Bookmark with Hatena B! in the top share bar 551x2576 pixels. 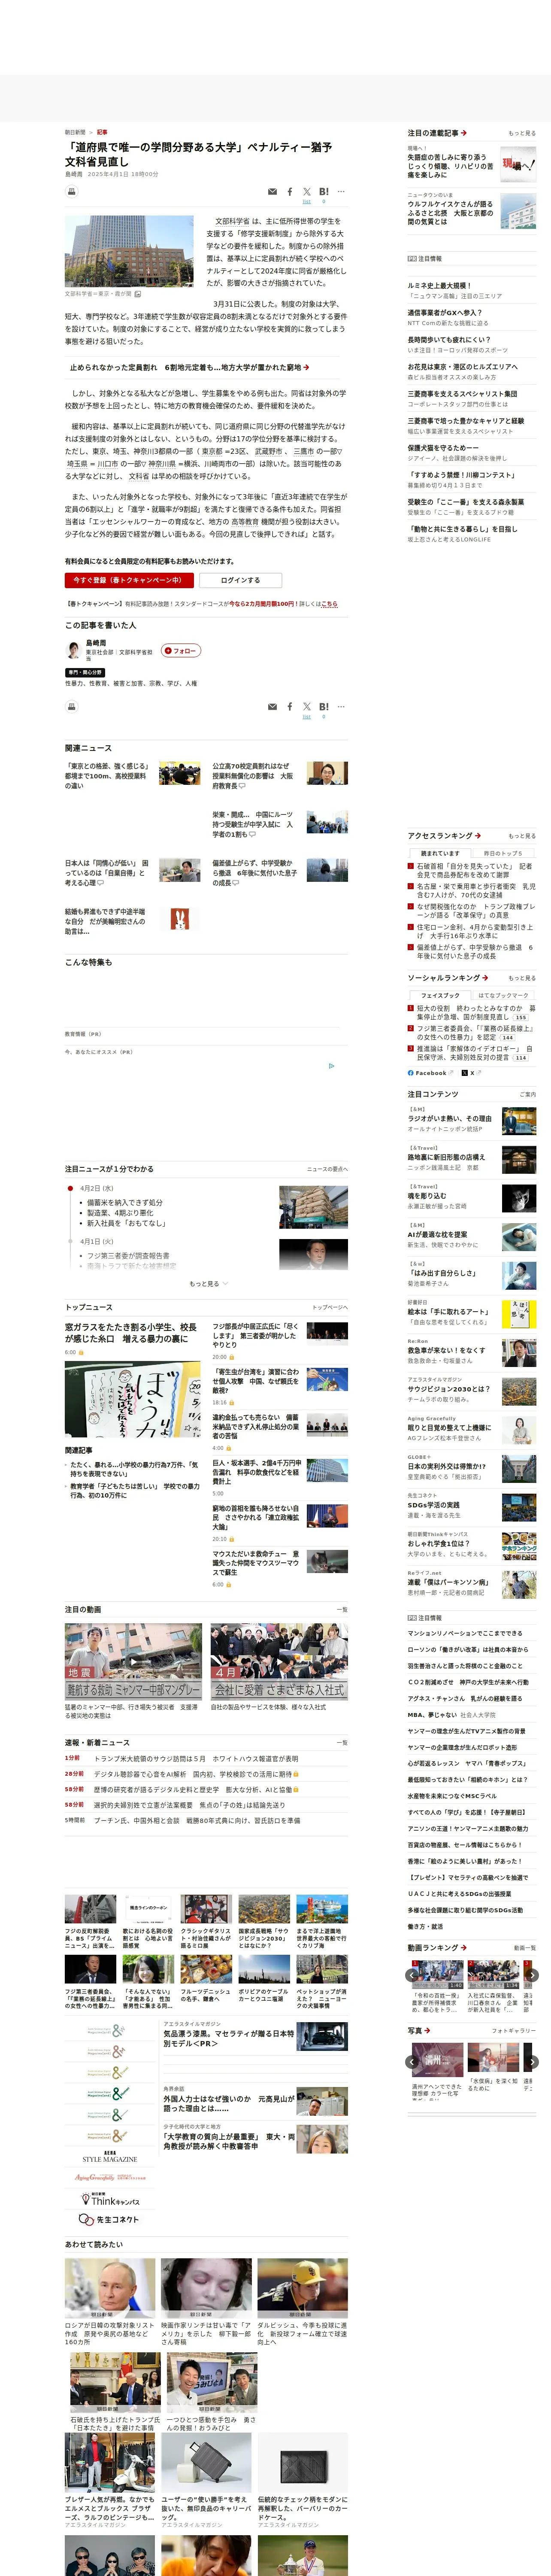point(324,191)
